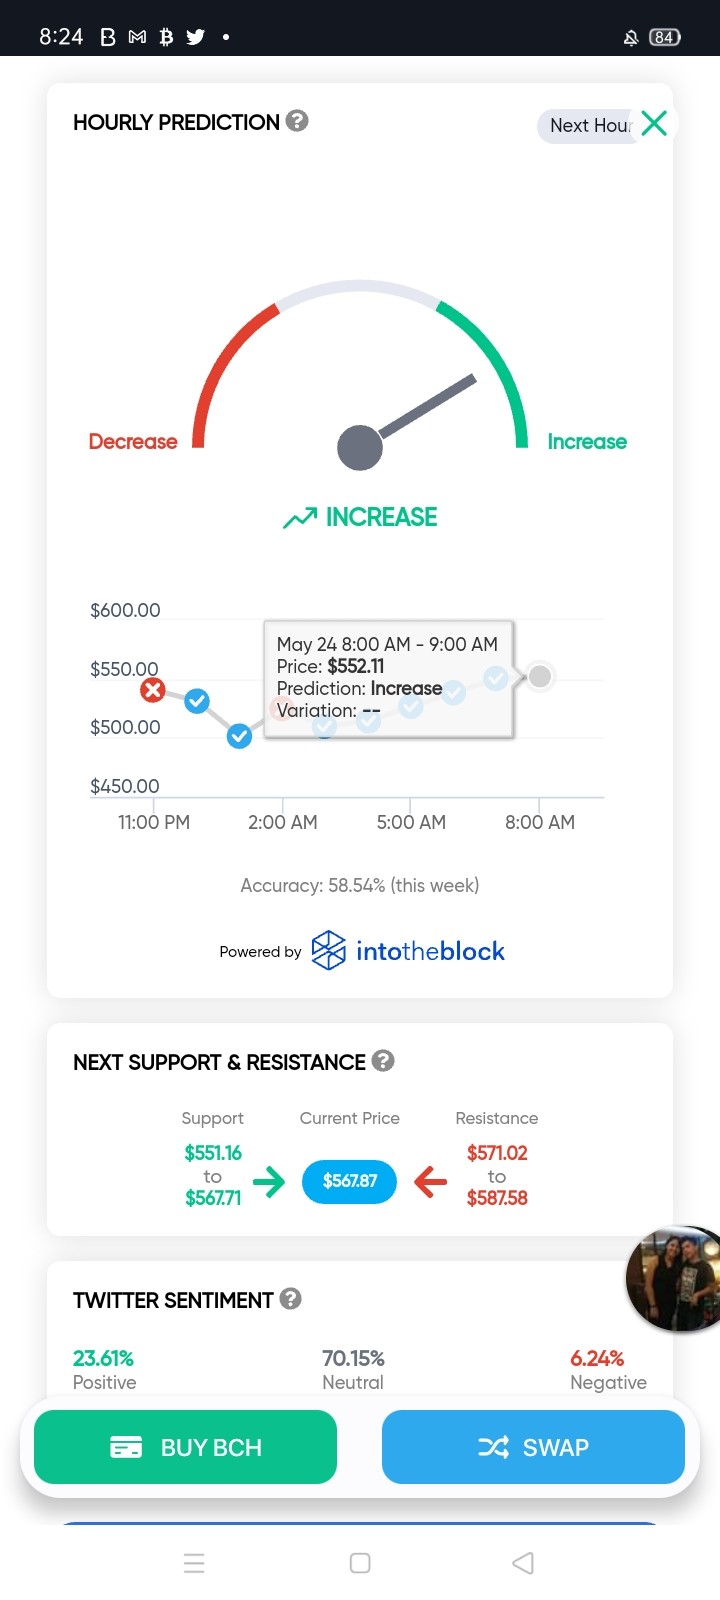The width and height of the screenshot is (720, 1600).
Task: Tap the green X close icon
Action: (654, 123)
